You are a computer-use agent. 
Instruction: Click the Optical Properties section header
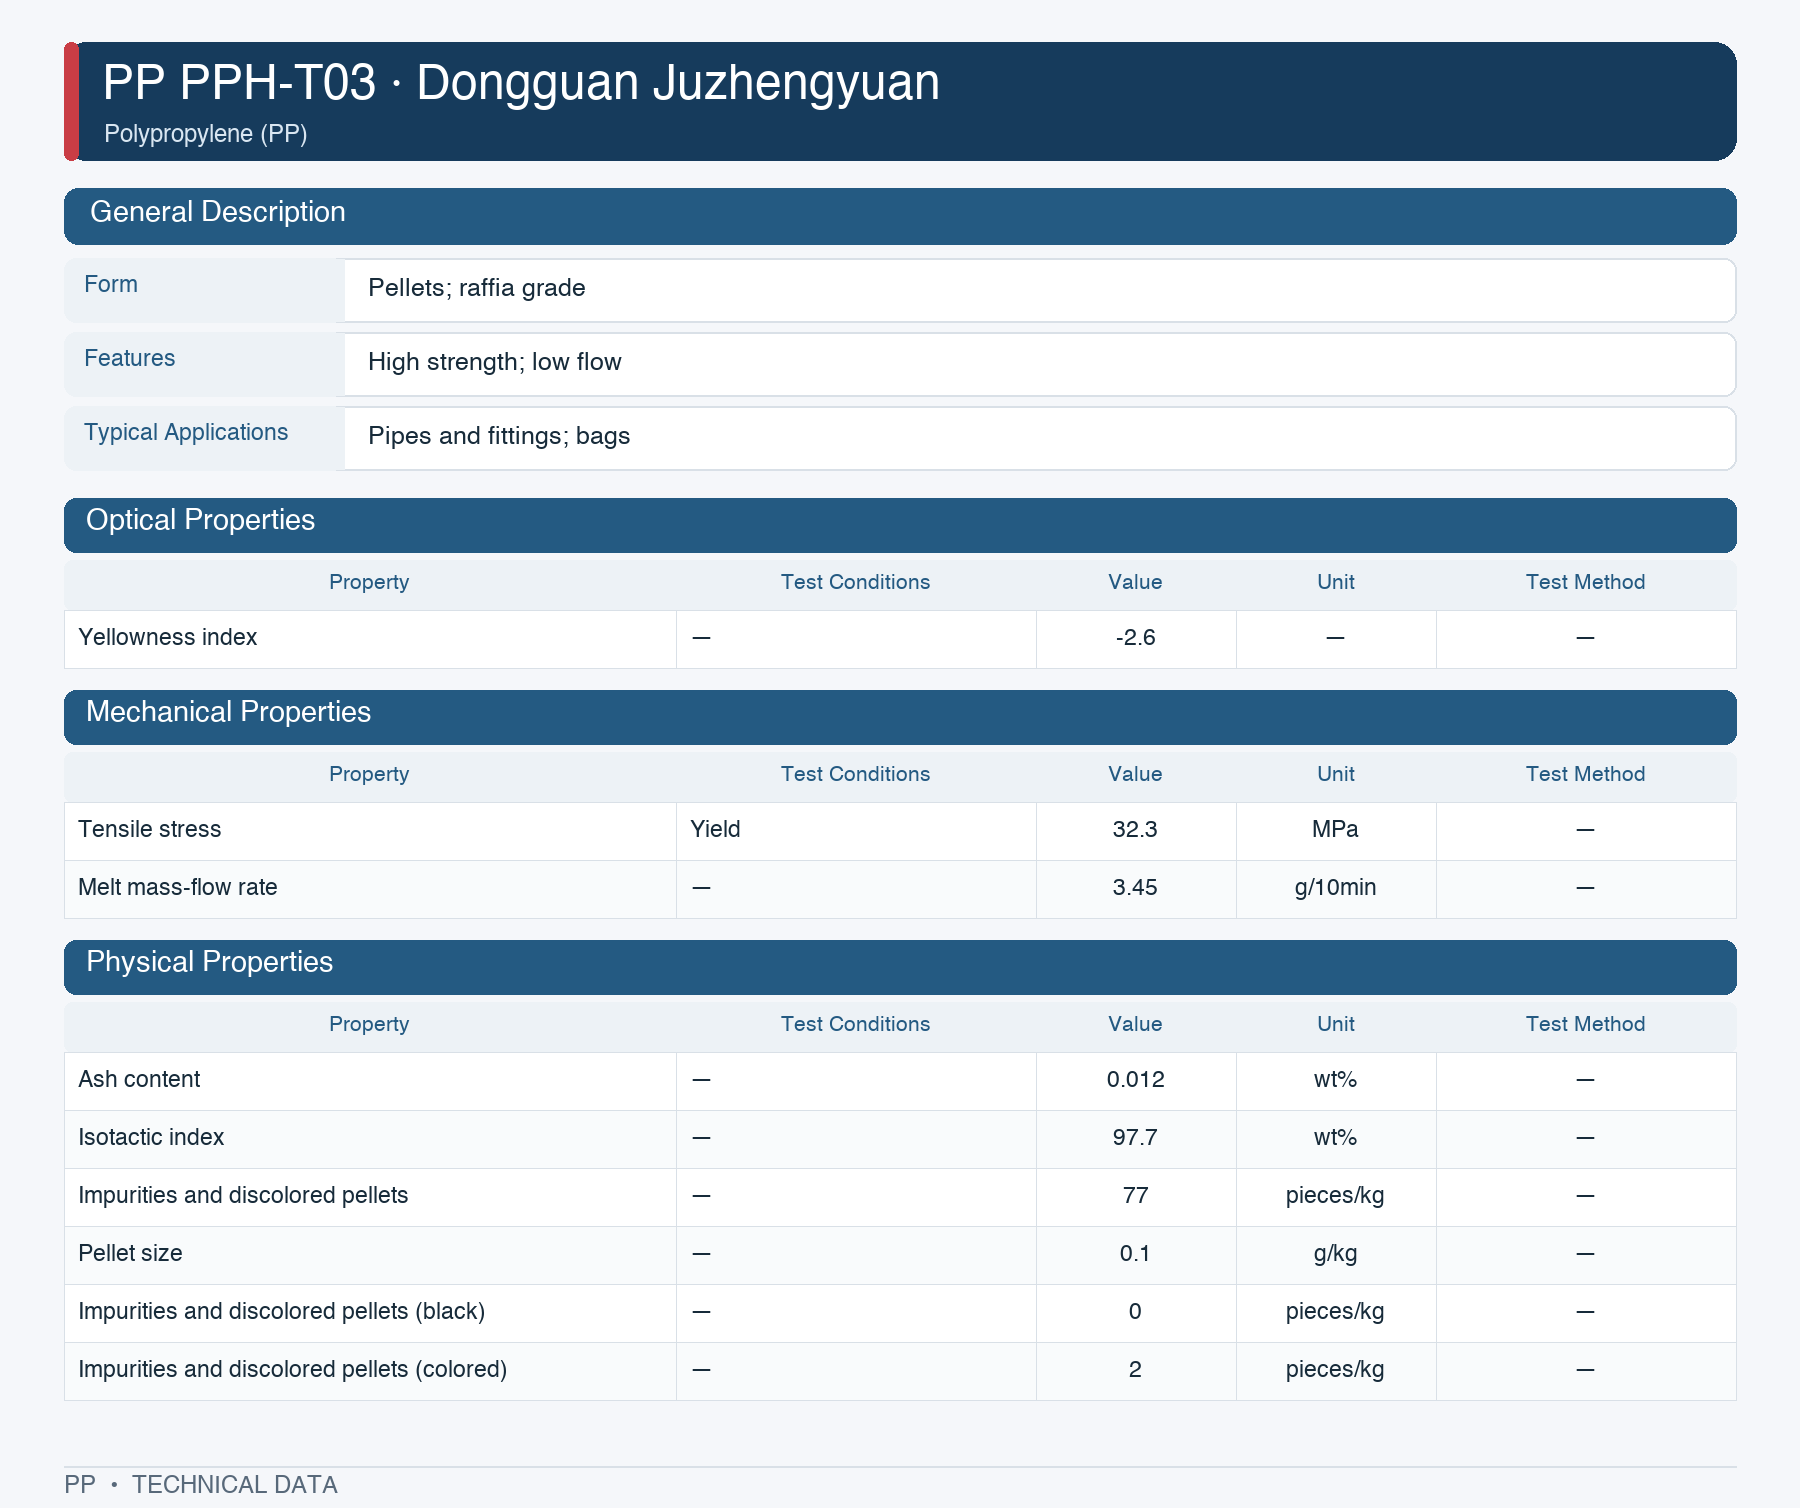point(900,525)
